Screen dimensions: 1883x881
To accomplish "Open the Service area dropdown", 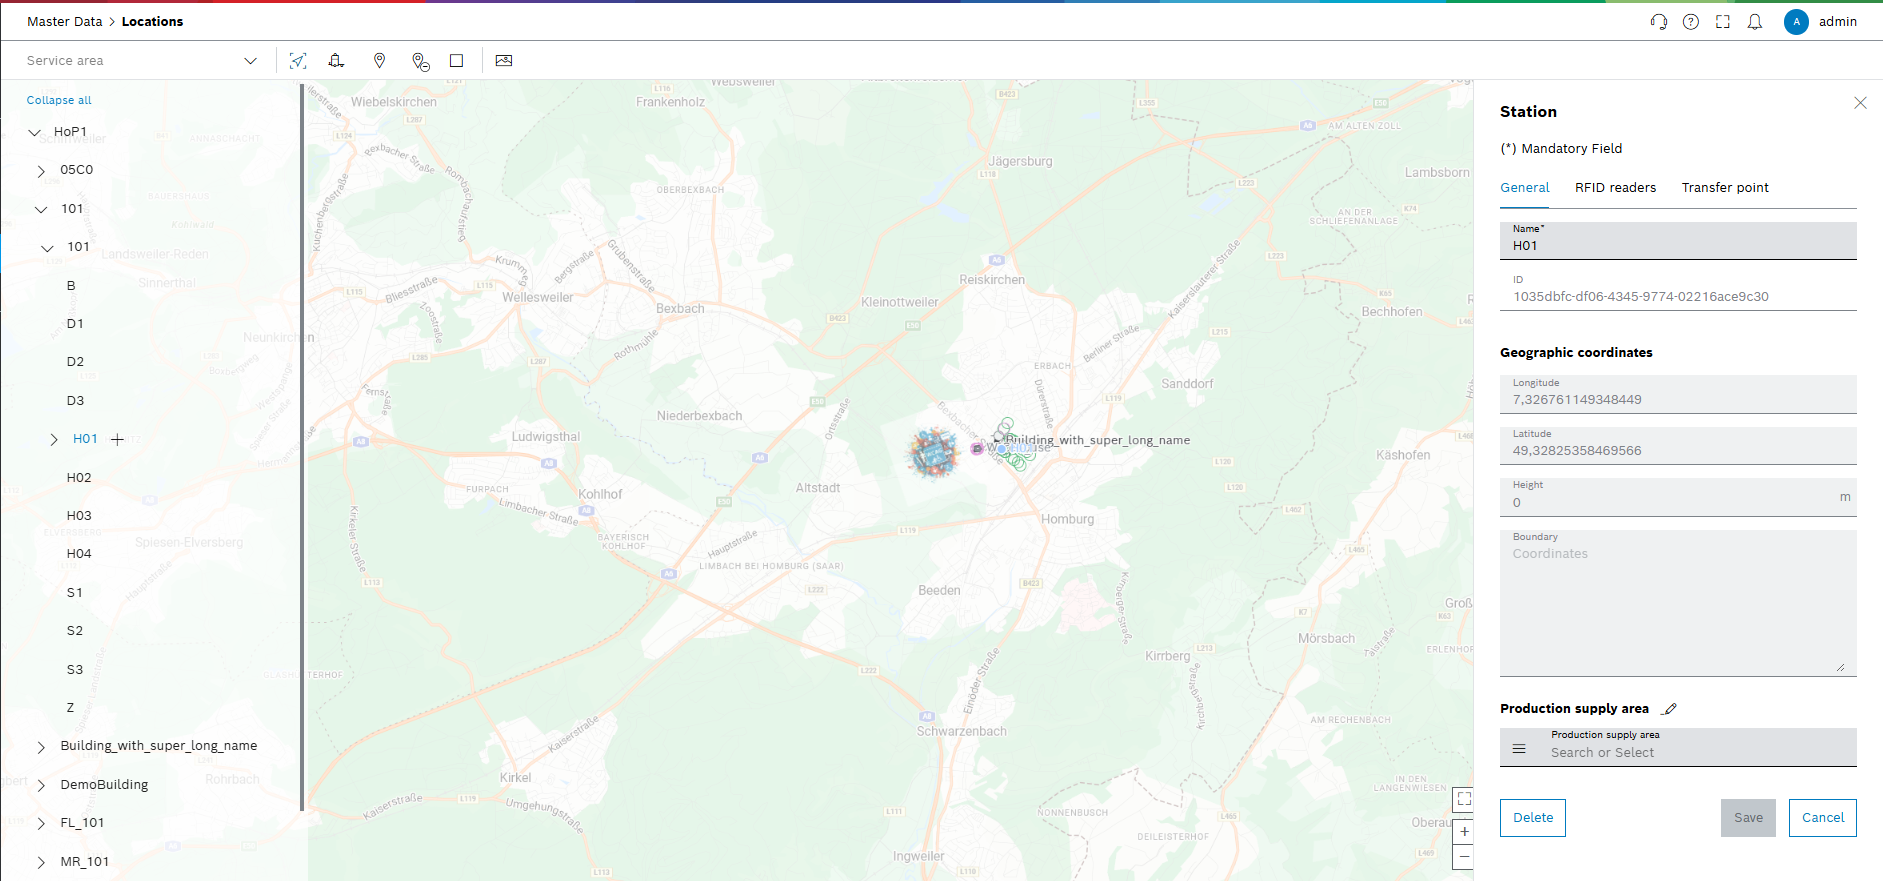I will pos(142,61).
